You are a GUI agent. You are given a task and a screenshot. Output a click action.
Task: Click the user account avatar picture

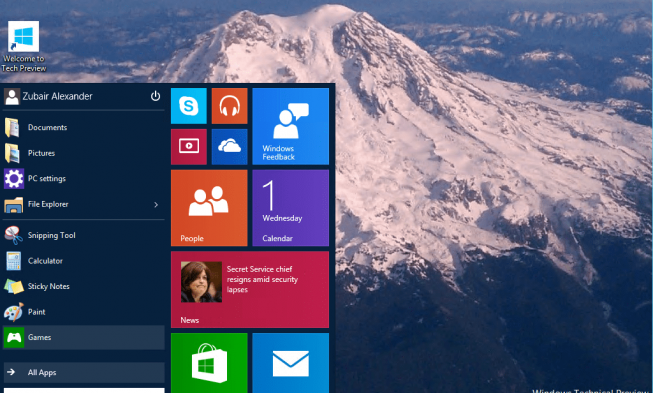[12, 97]
